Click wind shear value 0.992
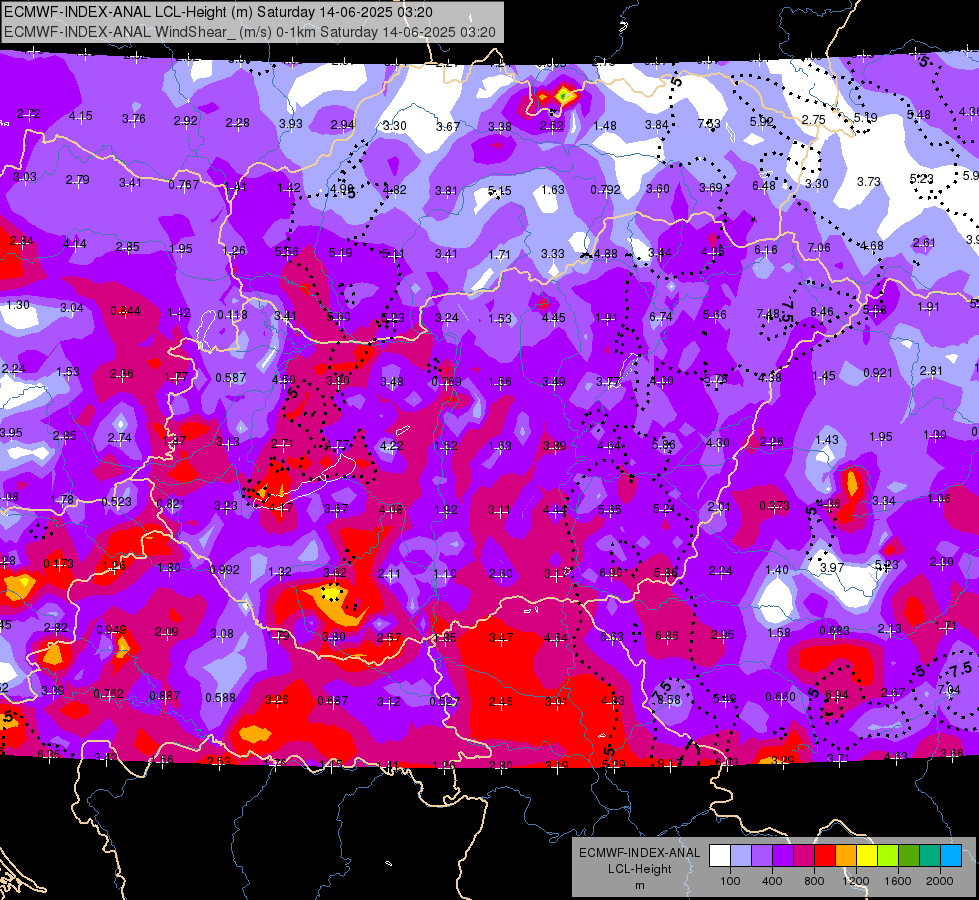The height and width of the screenshot is (900, 979). tap(225, 570)
